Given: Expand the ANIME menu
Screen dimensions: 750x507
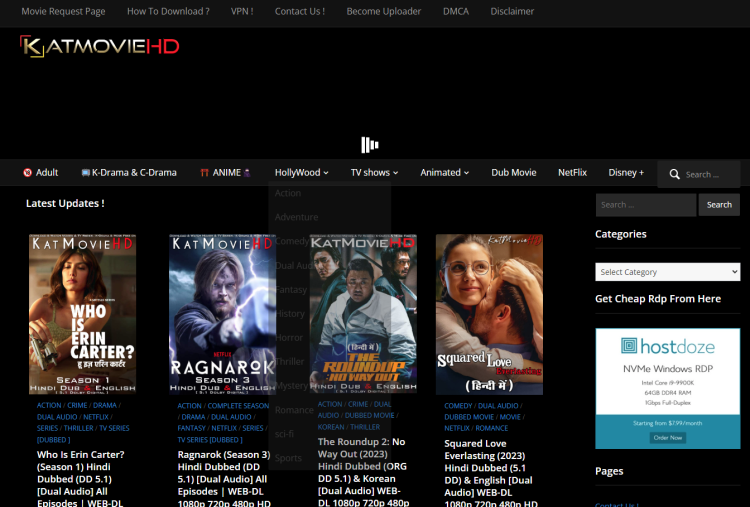Looking at the screenshot, I should pyautogui.click(x=226, y=172).
